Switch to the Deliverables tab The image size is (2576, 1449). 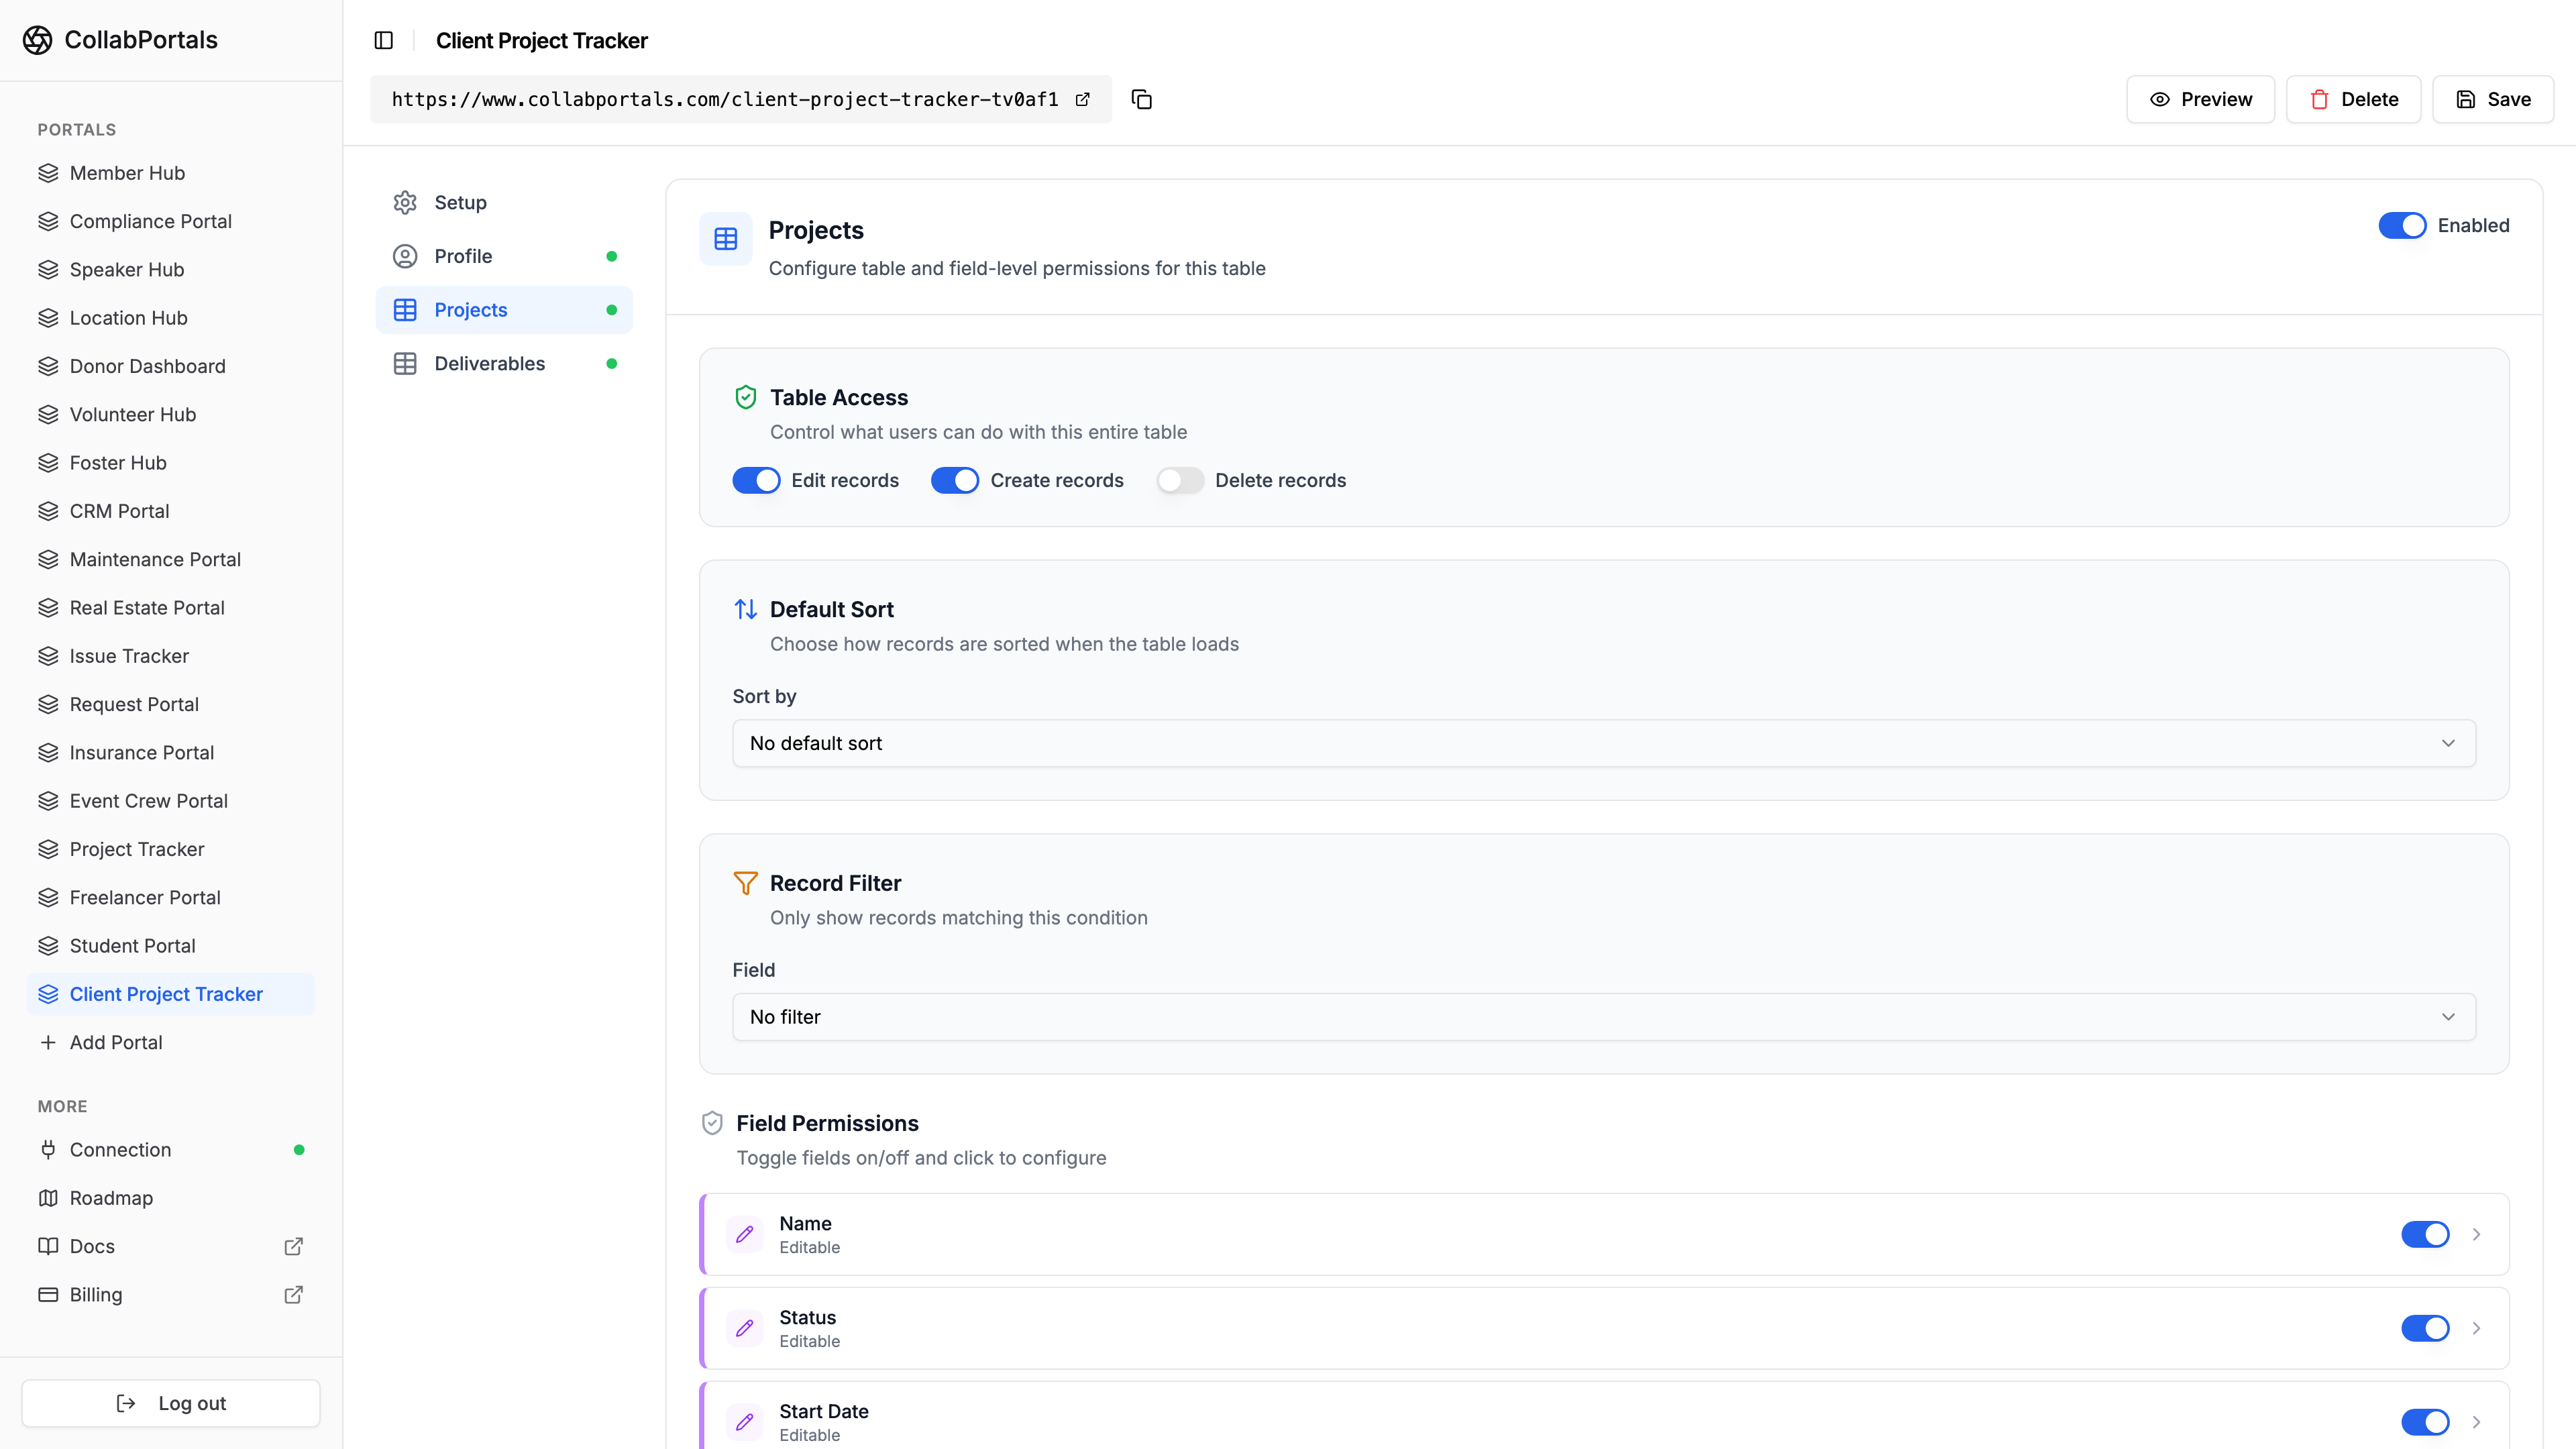(489, 364)
